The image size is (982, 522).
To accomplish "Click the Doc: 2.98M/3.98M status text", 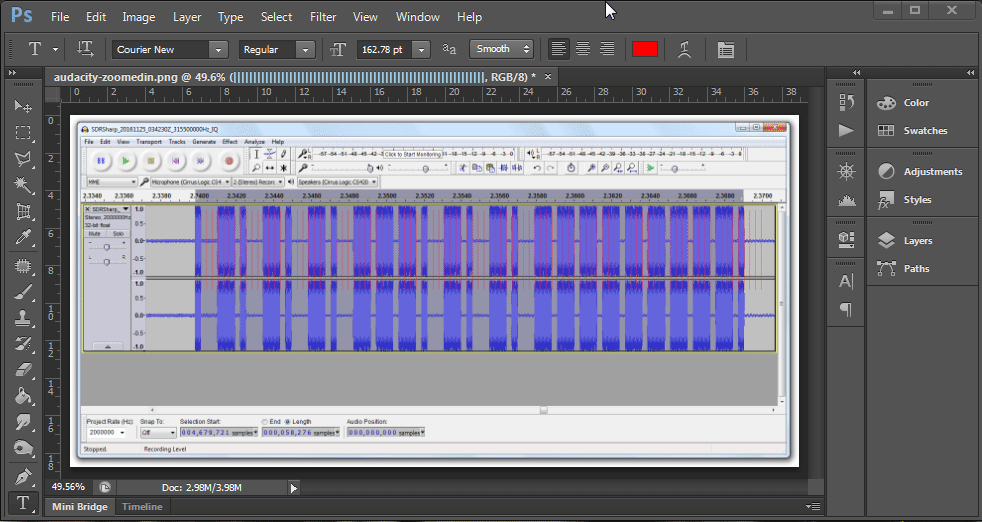I will coord(202,487).
